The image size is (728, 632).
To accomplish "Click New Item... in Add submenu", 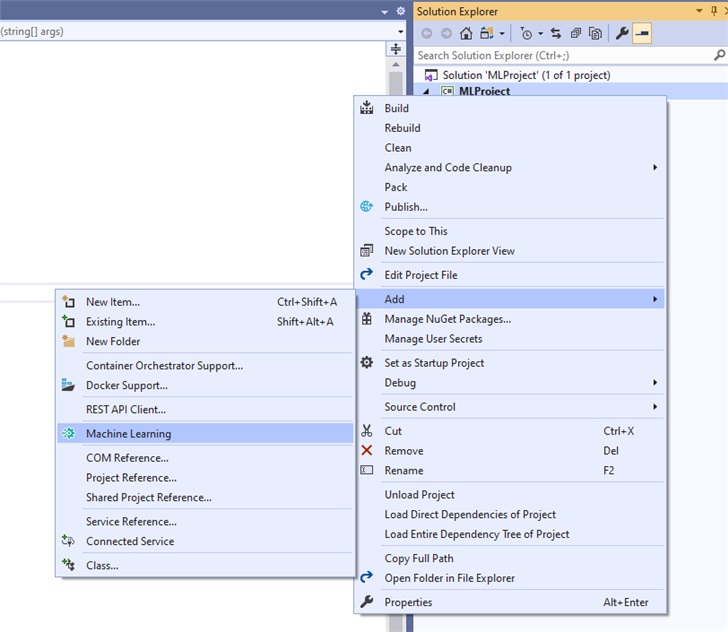I will click(205, 302).
